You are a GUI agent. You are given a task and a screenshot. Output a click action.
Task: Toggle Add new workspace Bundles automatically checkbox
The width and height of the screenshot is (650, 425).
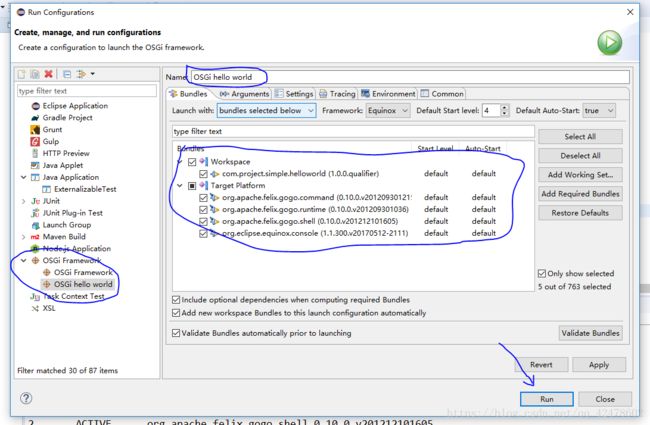176,313
